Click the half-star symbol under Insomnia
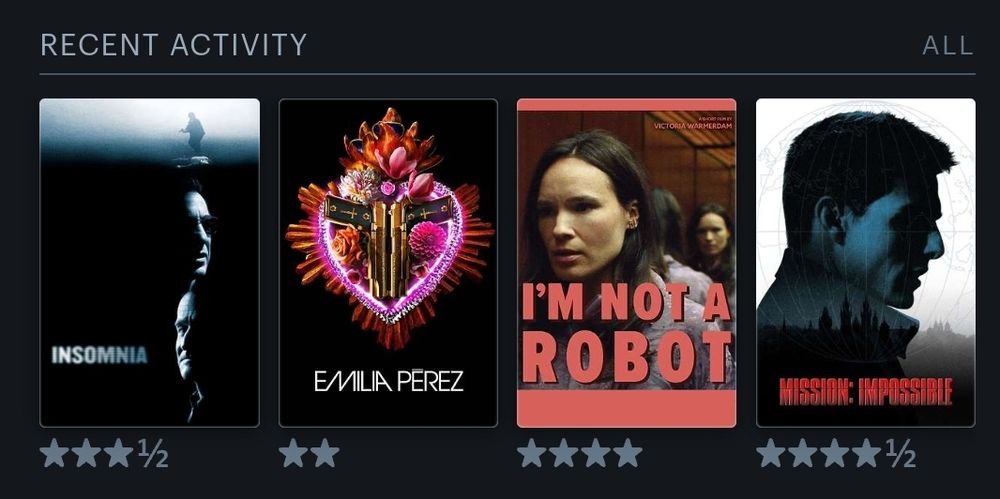1000x499 pixels. coord(153,454)
